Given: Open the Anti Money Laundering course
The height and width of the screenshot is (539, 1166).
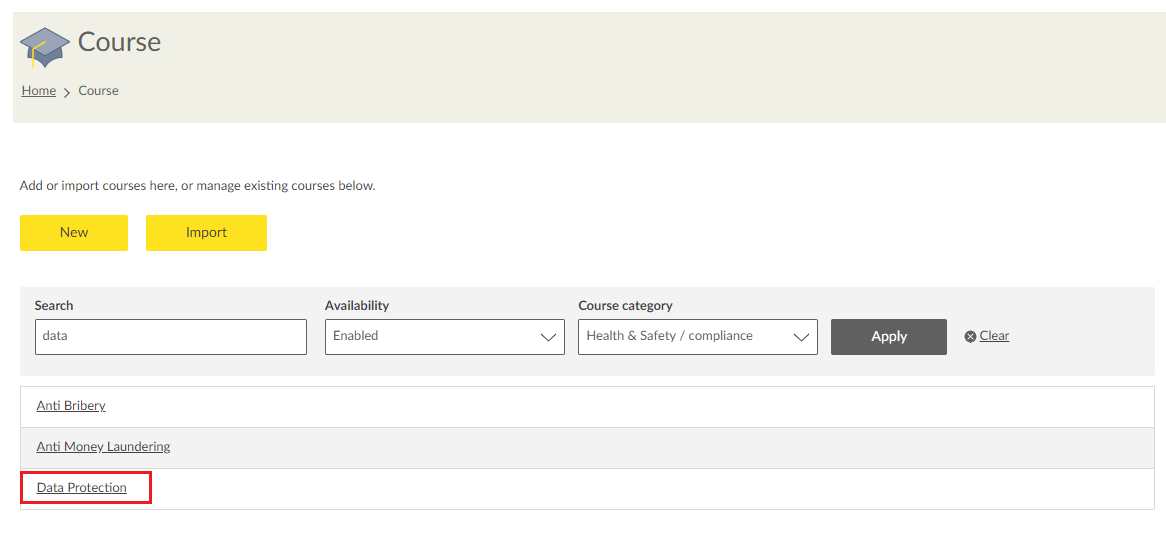Looking at the screenshot, I should coord(103,447).
